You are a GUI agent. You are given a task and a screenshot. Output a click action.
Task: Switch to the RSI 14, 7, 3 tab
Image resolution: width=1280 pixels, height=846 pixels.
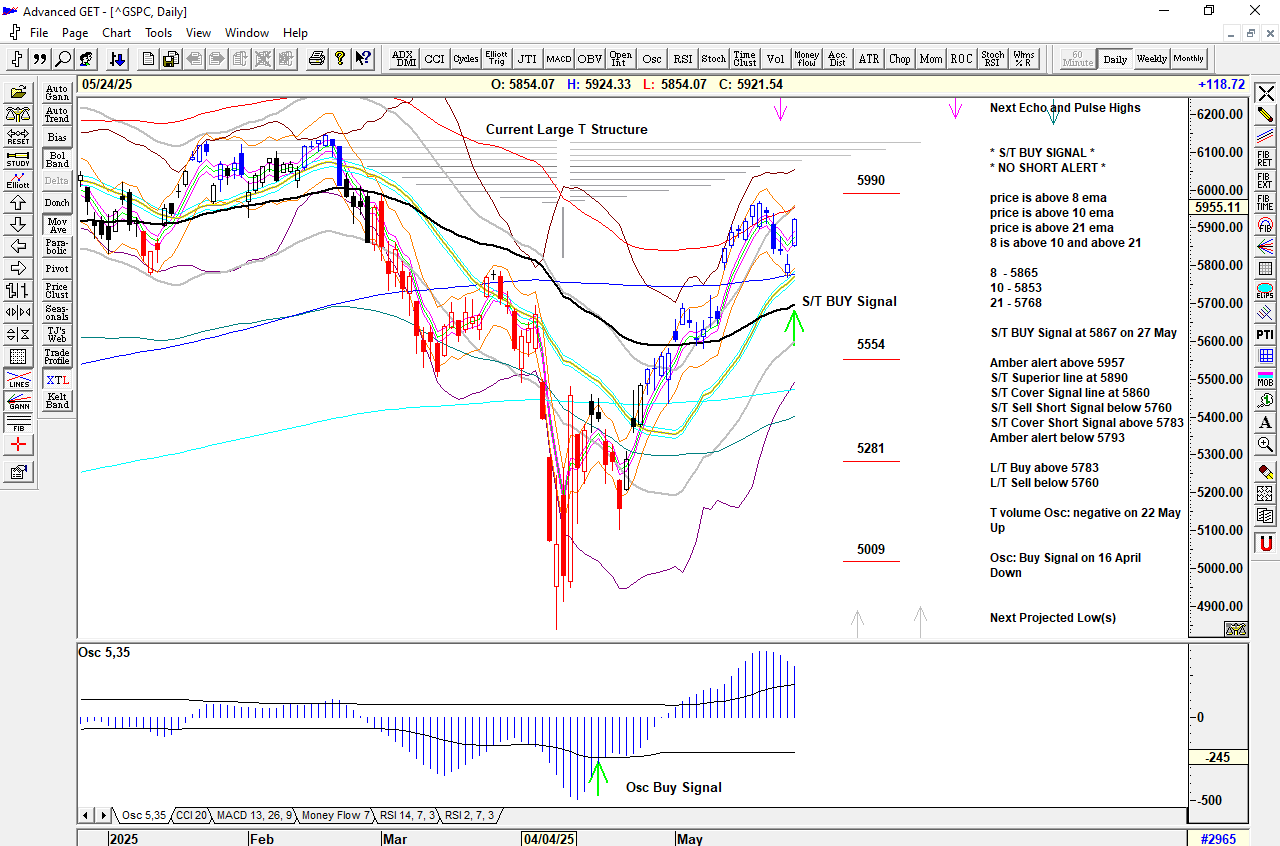(407, 816)
